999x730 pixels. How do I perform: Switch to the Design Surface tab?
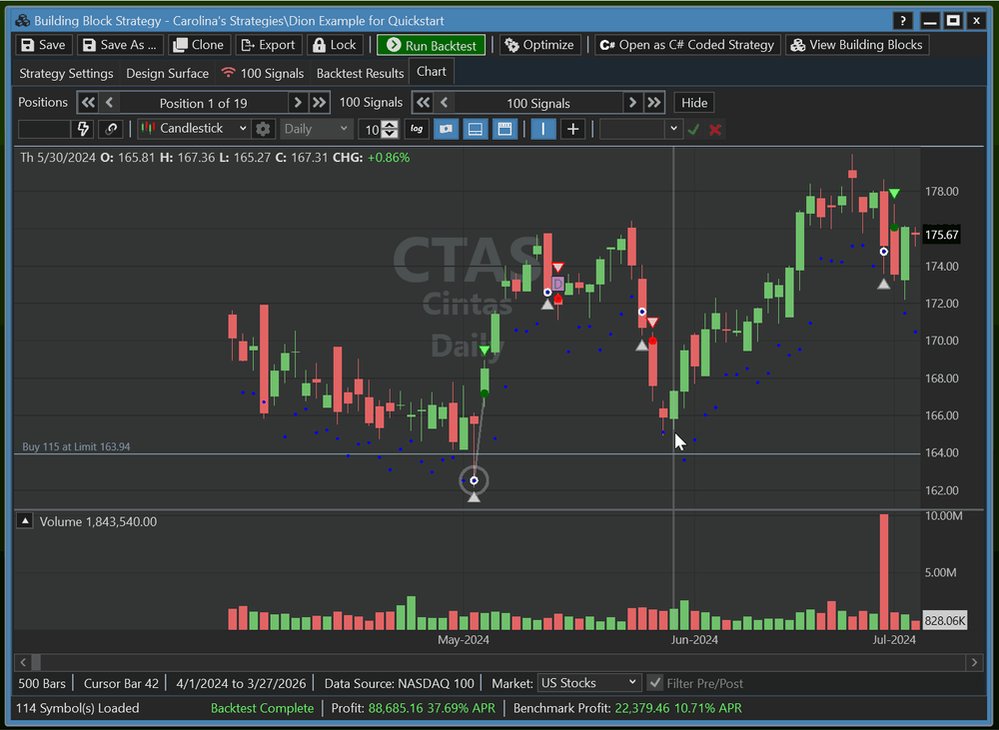[x=168, y=73]
